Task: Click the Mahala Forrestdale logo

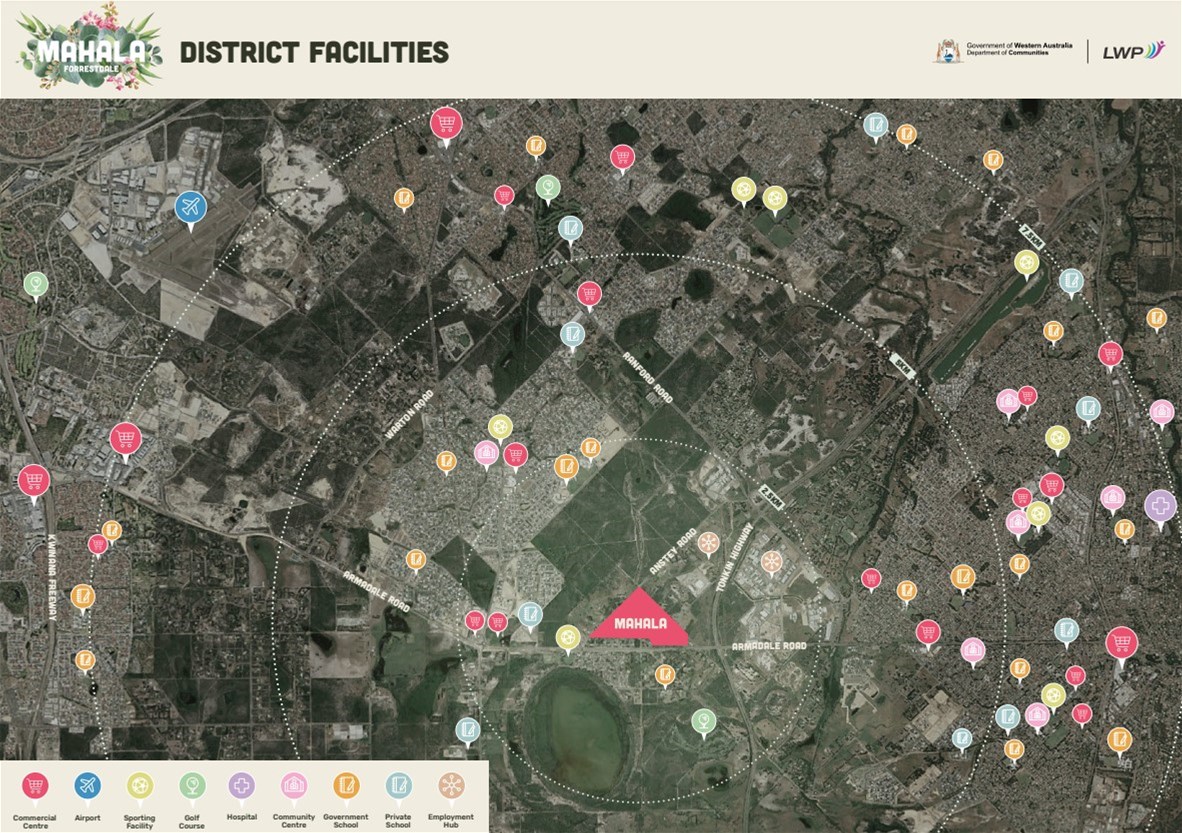Action: [90, 48]
